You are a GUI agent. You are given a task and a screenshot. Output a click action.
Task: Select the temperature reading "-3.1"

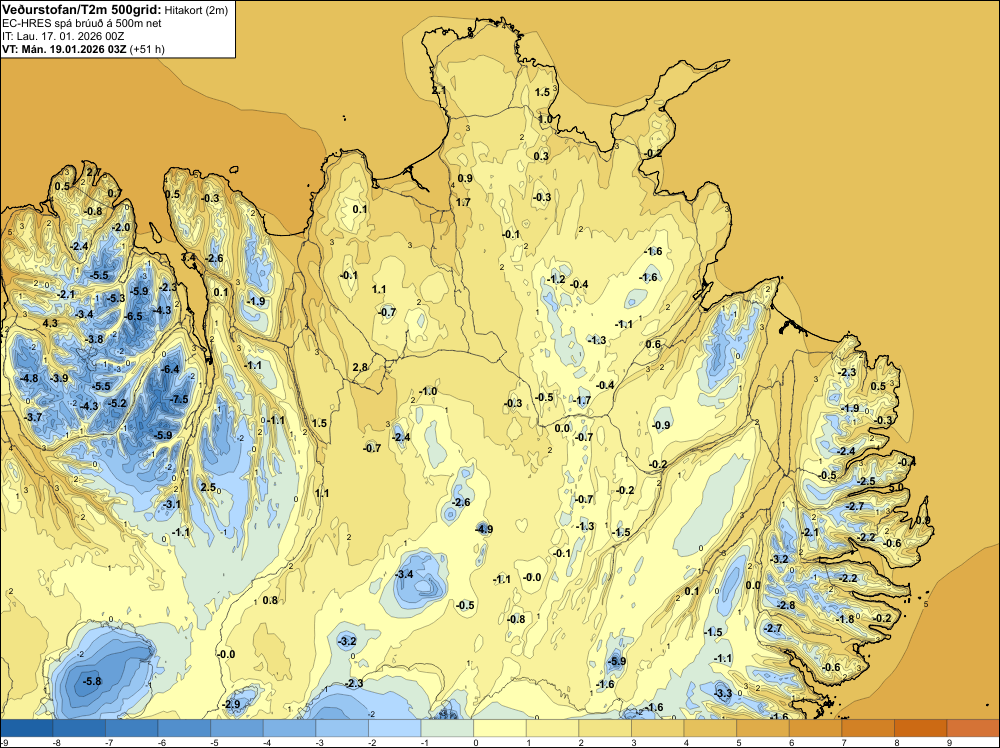tap(172, 504)
